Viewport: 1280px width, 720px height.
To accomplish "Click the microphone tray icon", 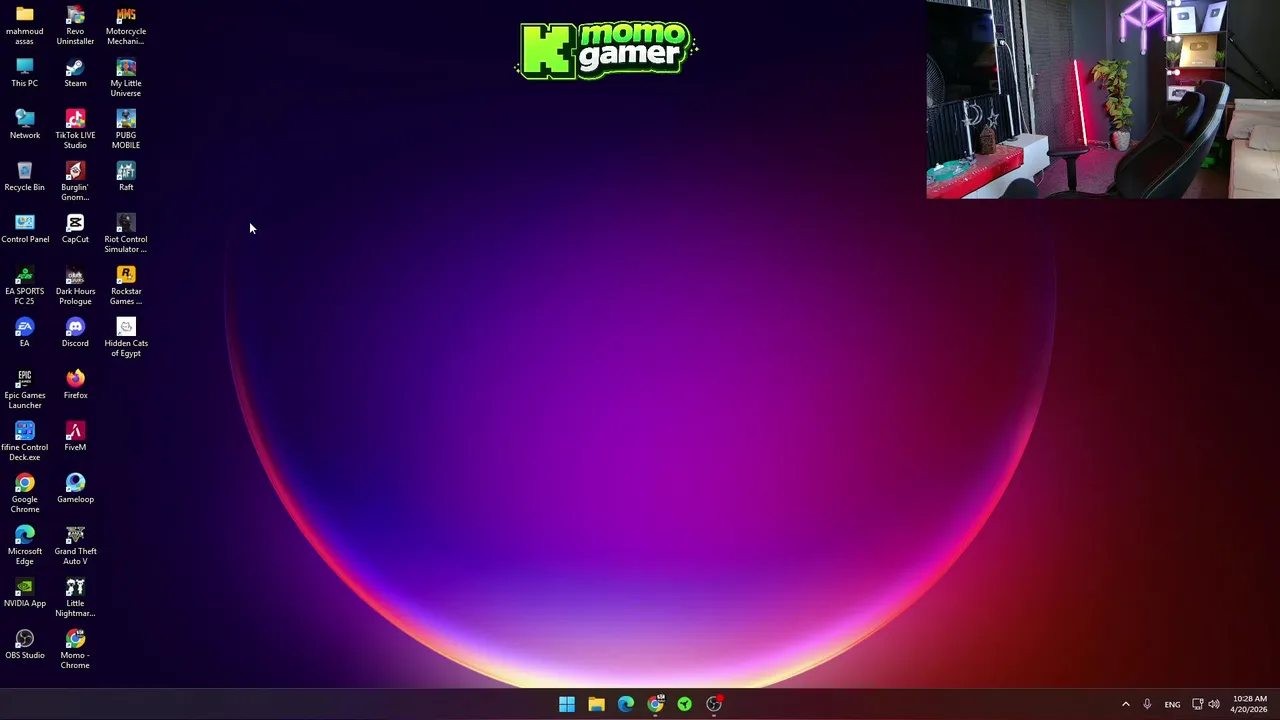I will (1147, 704).
